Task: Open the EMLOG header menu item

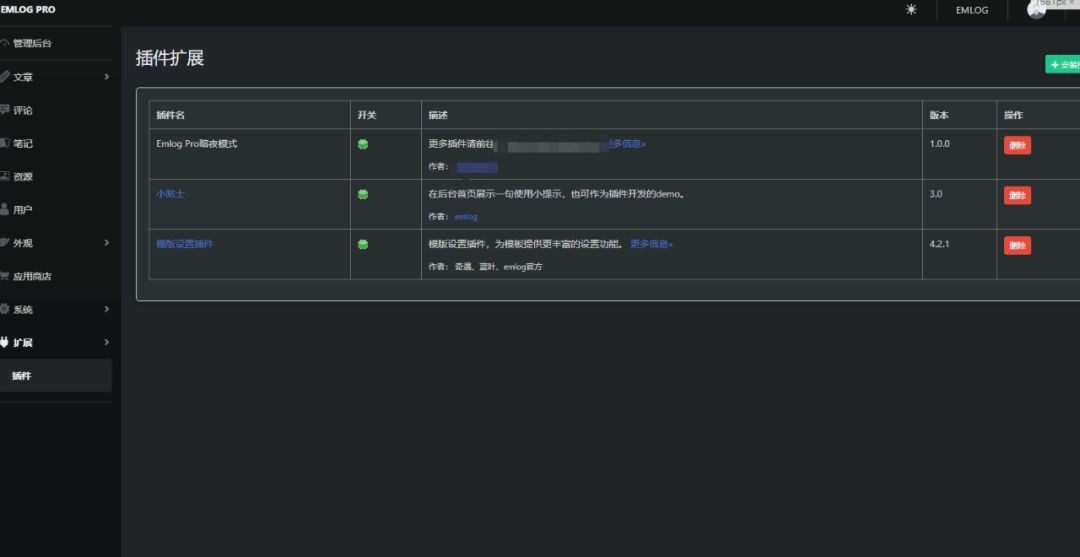Action: coord(971,11)
